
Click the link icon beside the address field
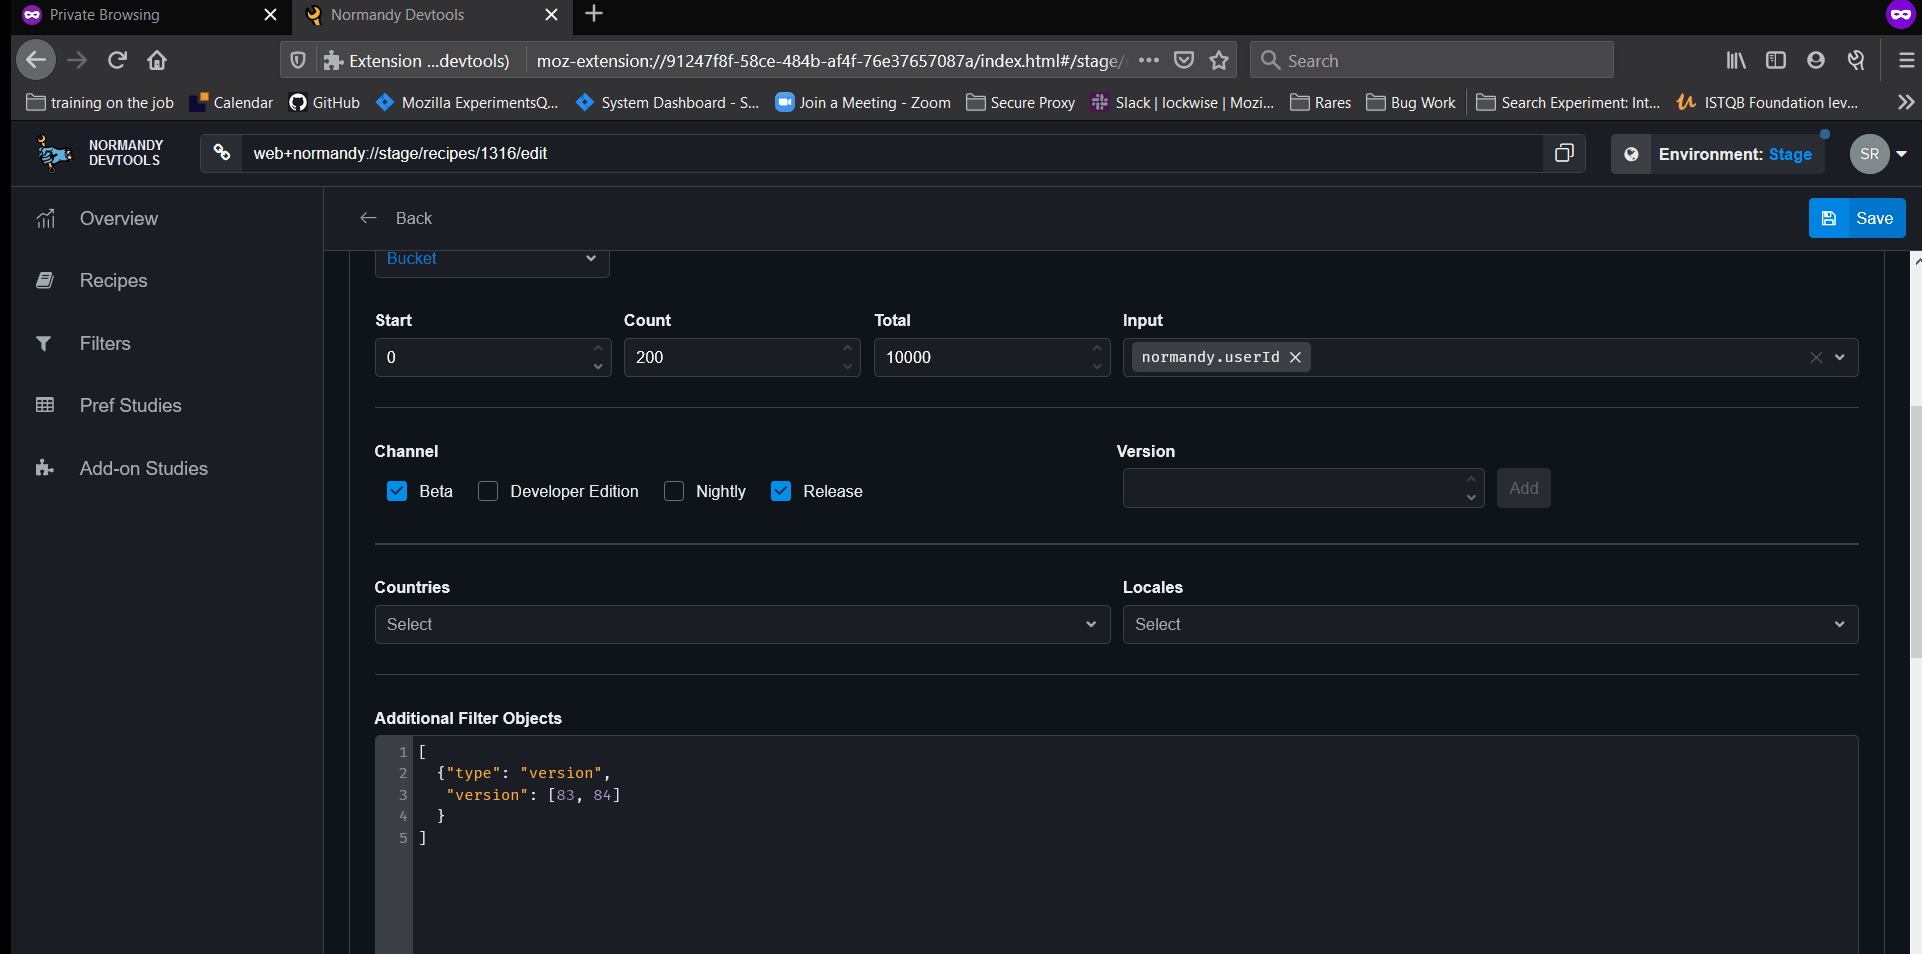pyautogui.click(x=222, y=153)
